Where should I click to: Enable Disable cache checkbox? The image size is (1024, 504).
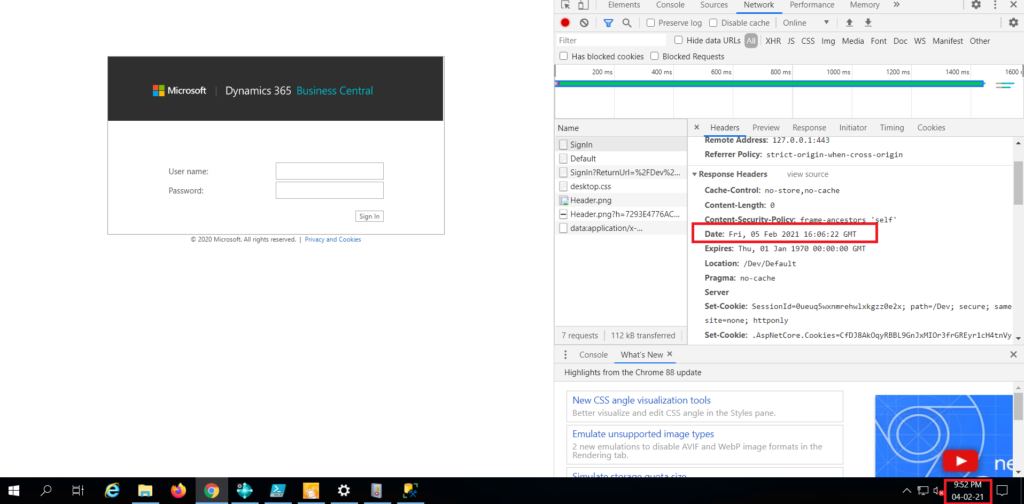(714, 23)
